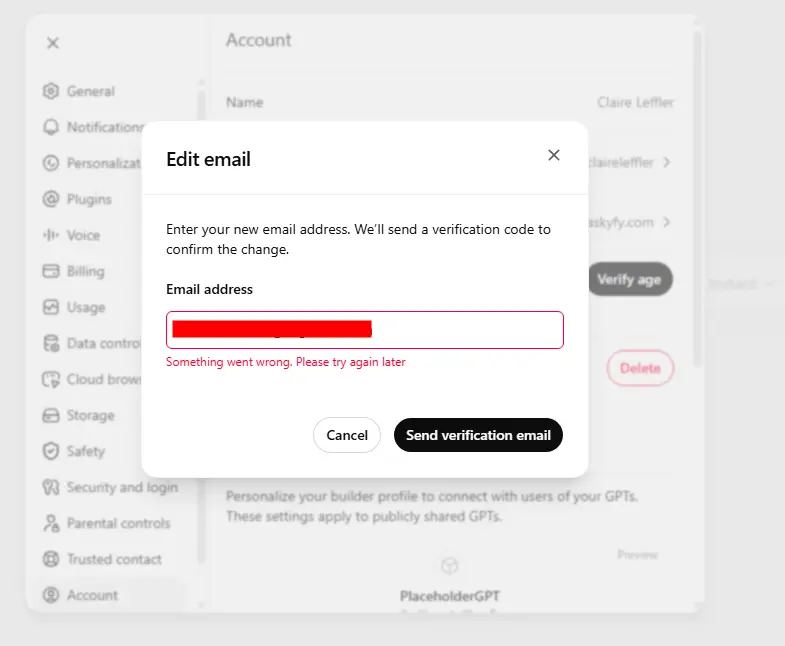Image resolution: width=785 pixels, height=646 pixels.
Task: Open the Voice waveform icon
Action: click(x=51, y=235)
